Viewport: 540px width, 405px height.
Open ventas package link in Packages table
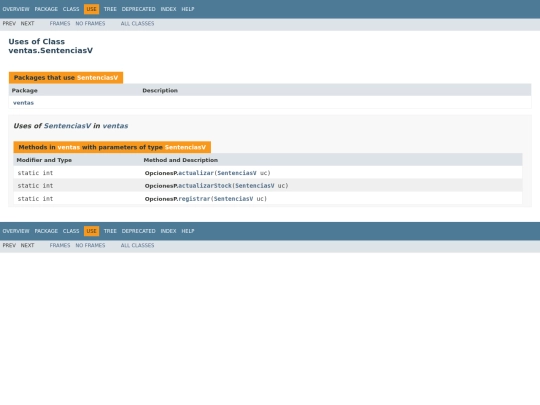click(x=23, y=103)
